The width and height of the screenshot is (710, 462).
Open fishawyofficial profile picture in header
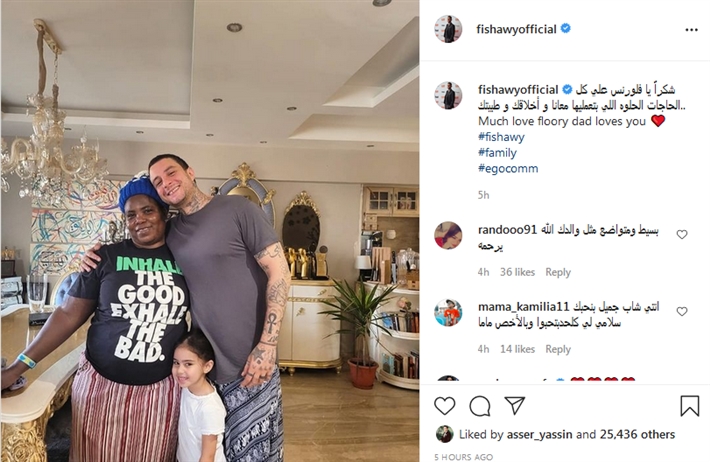tap(448, 29)
